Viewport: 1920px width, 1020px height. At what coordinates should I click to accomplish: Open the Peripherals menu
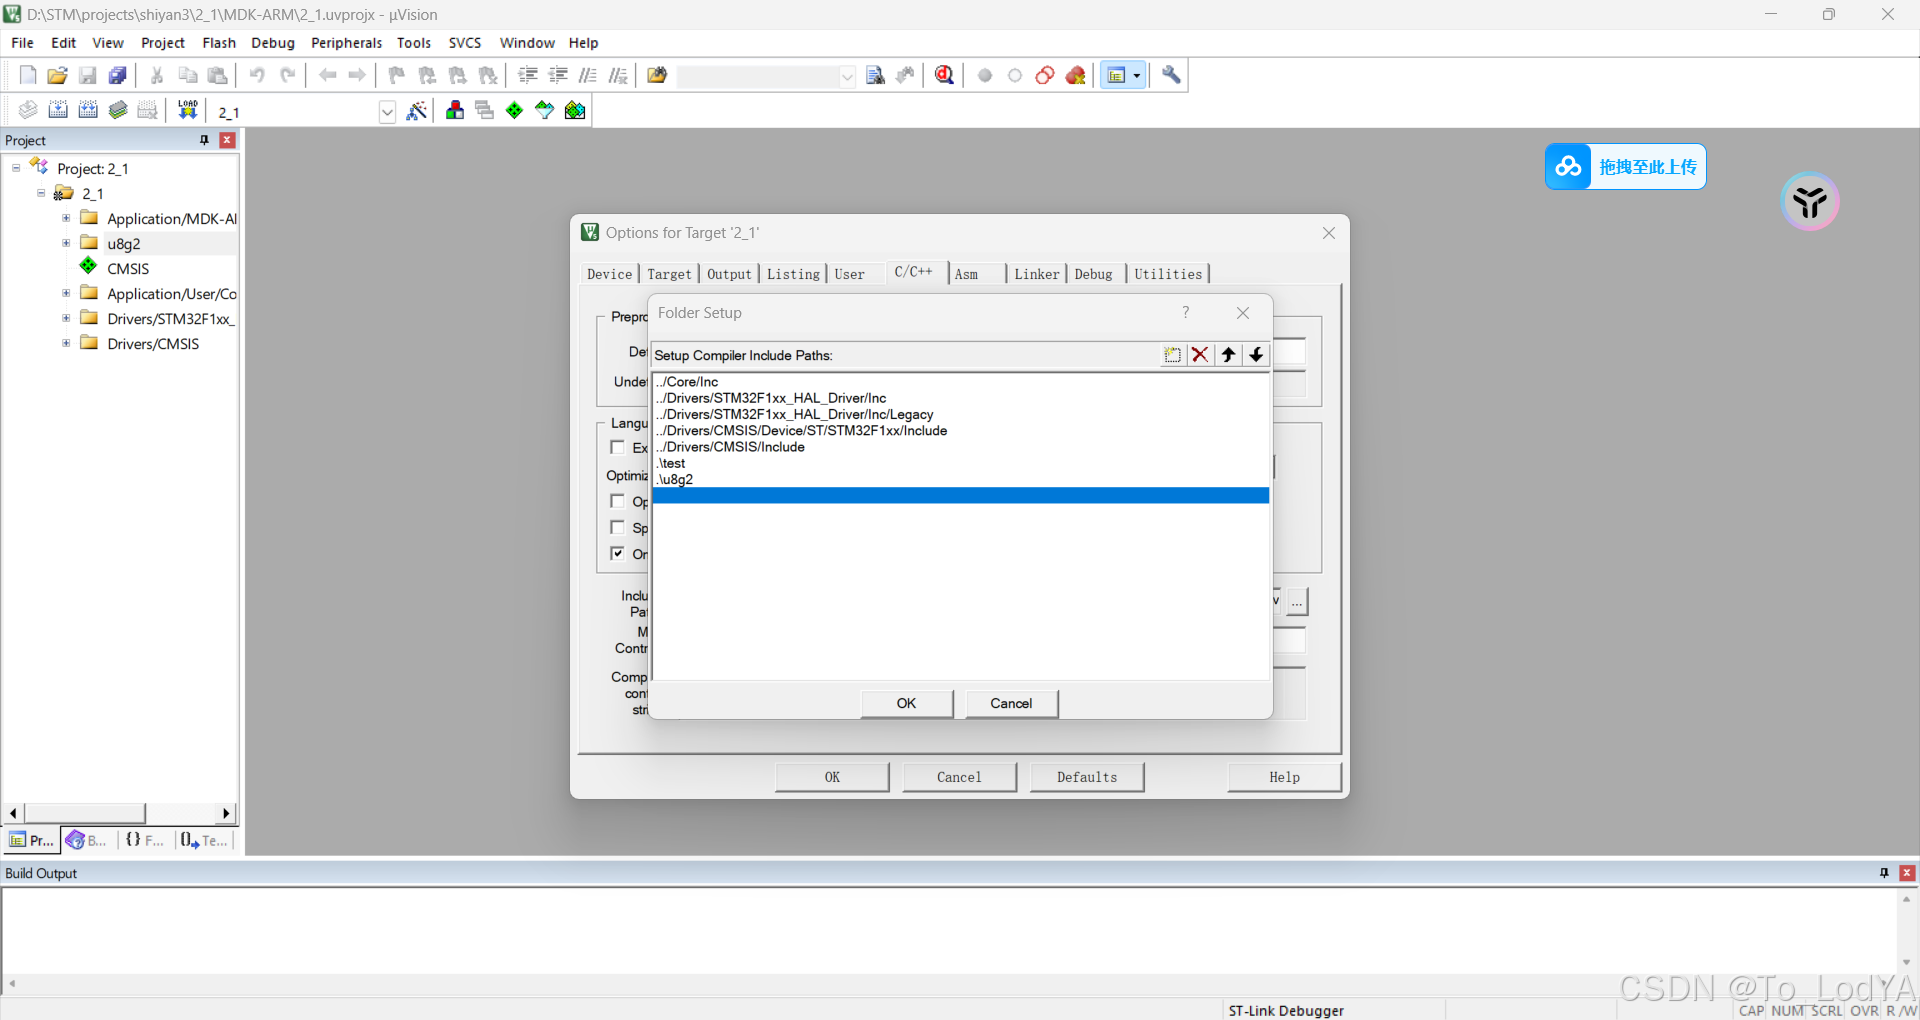click(x=346, y=43)
